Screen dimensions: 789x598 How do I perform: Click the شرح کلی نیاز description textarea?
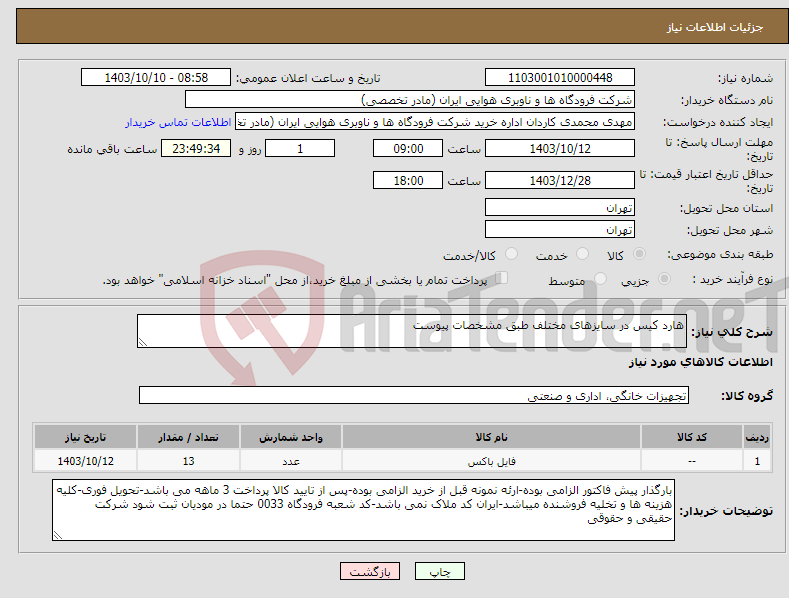click(412, 331)
